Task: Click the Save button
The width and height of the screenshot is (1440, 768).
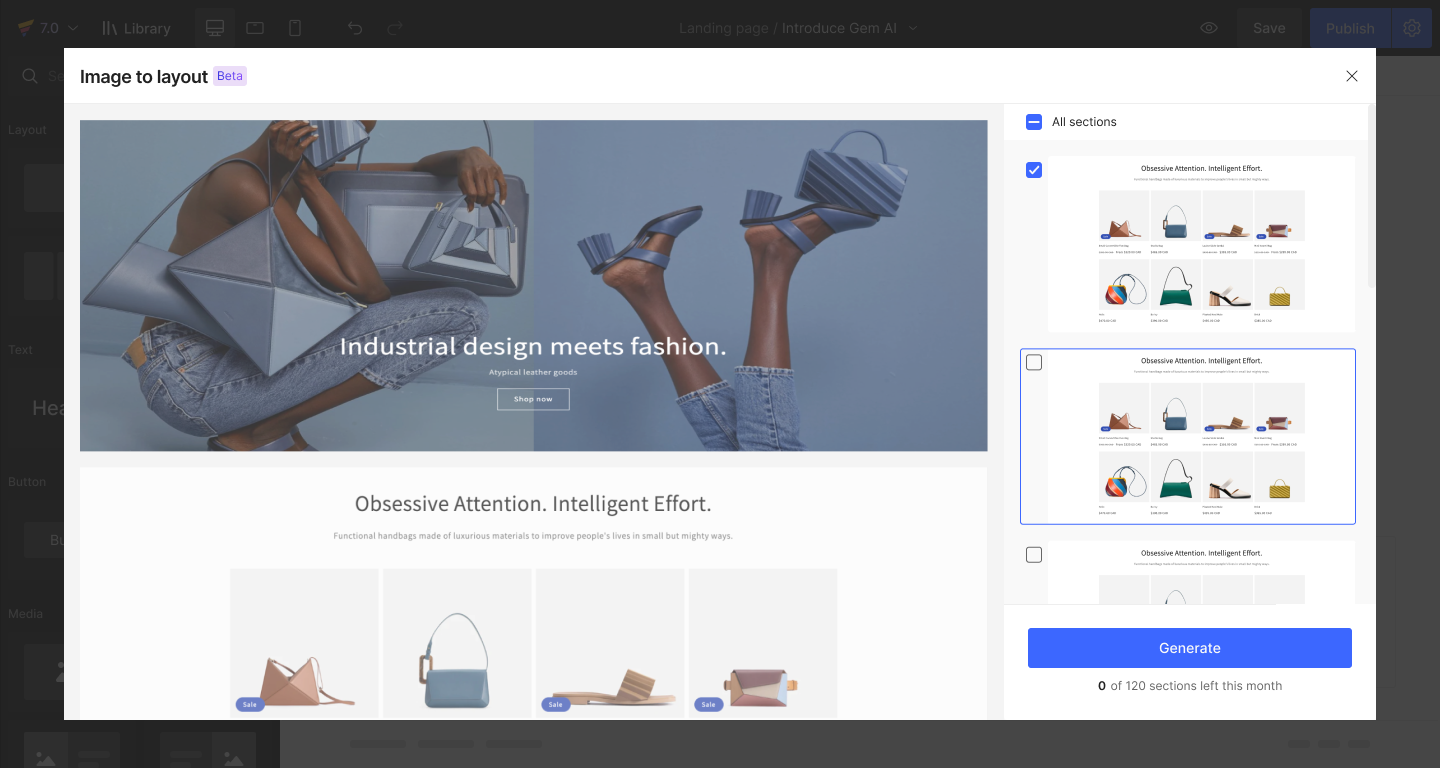Action: click(1269, 28)
